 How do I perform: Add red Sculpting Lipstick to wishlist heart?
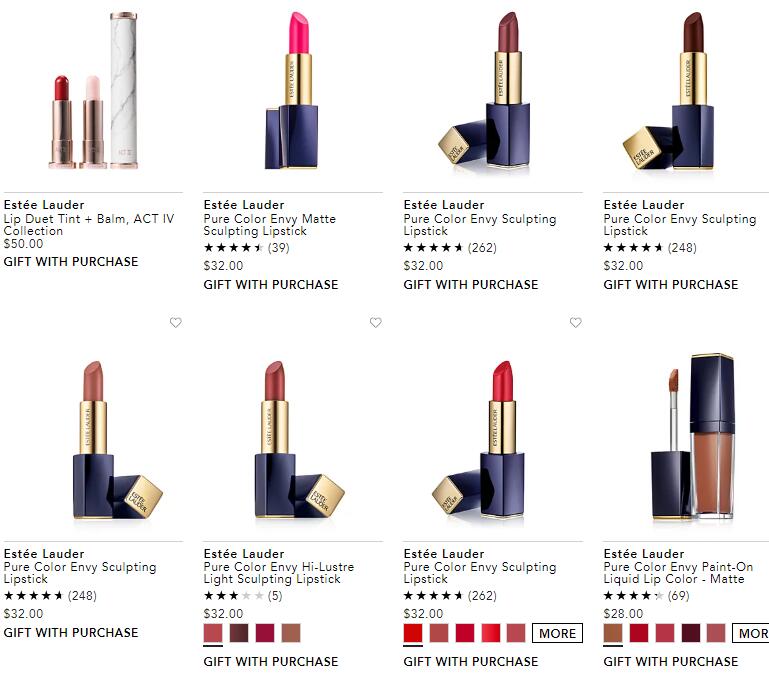point(576,322)
